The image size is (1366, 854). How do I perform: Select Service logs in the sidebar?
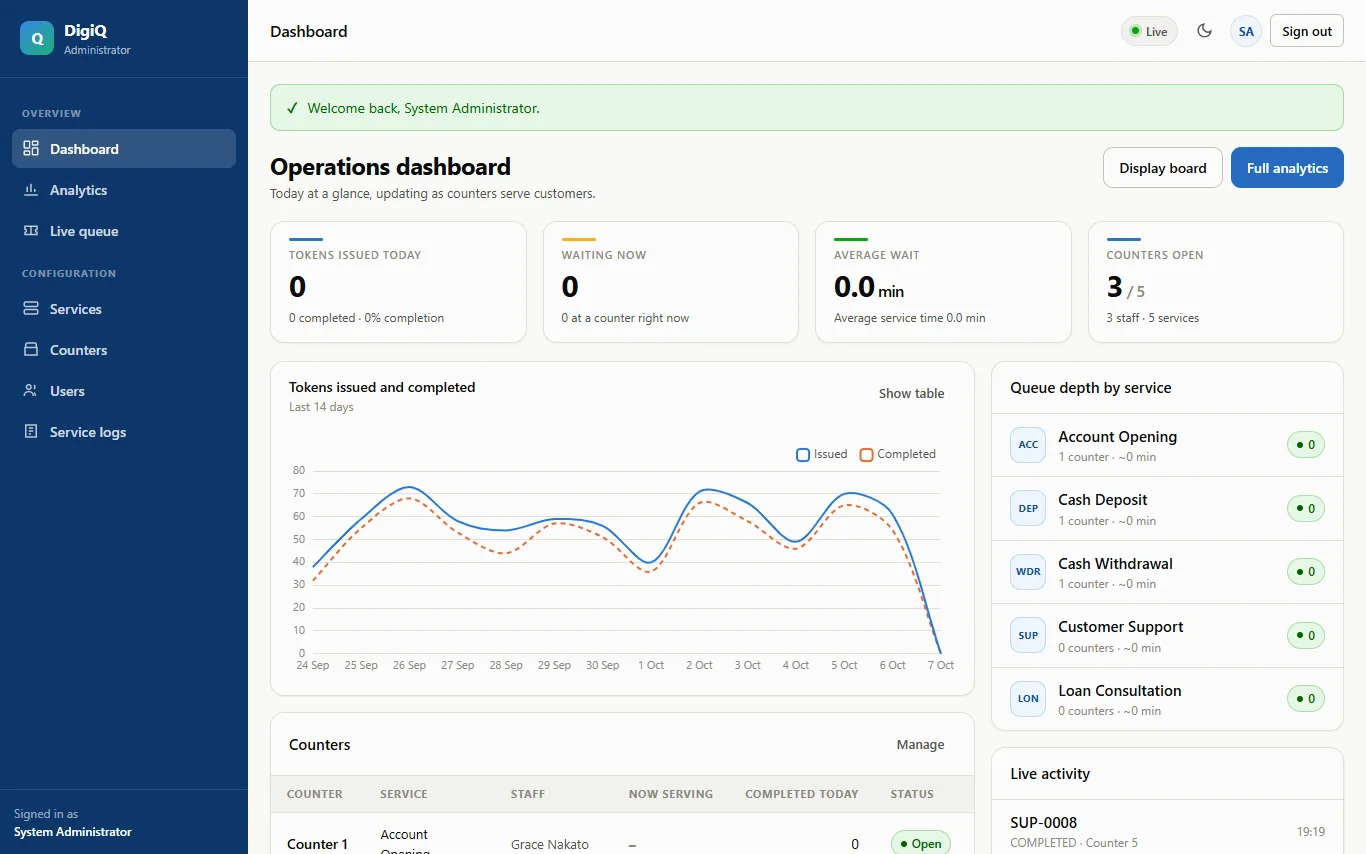click(124, 432)
